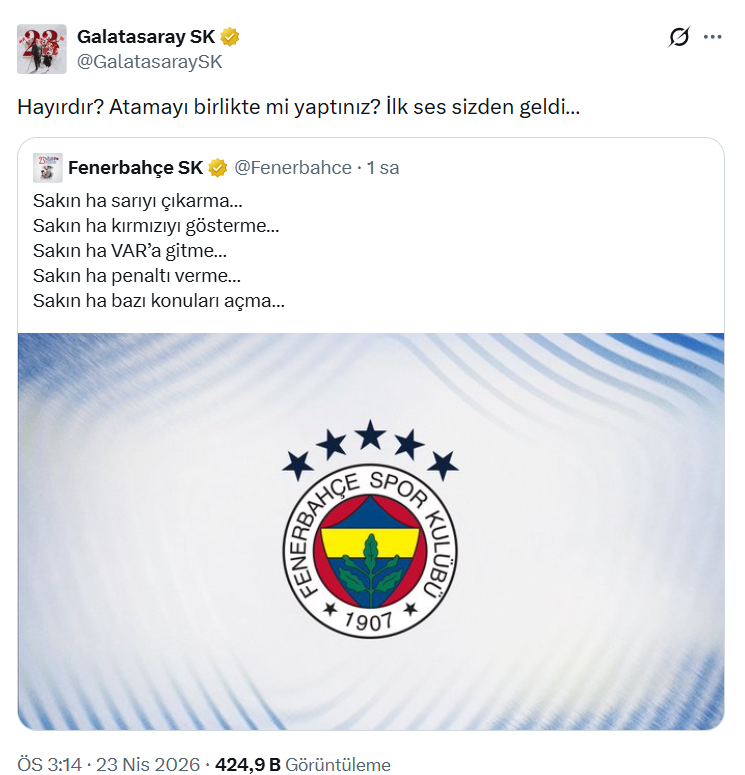View the quoted Fenerbahçe image full size
This screenshot has width=745, height=775.
tap(371, 531)
